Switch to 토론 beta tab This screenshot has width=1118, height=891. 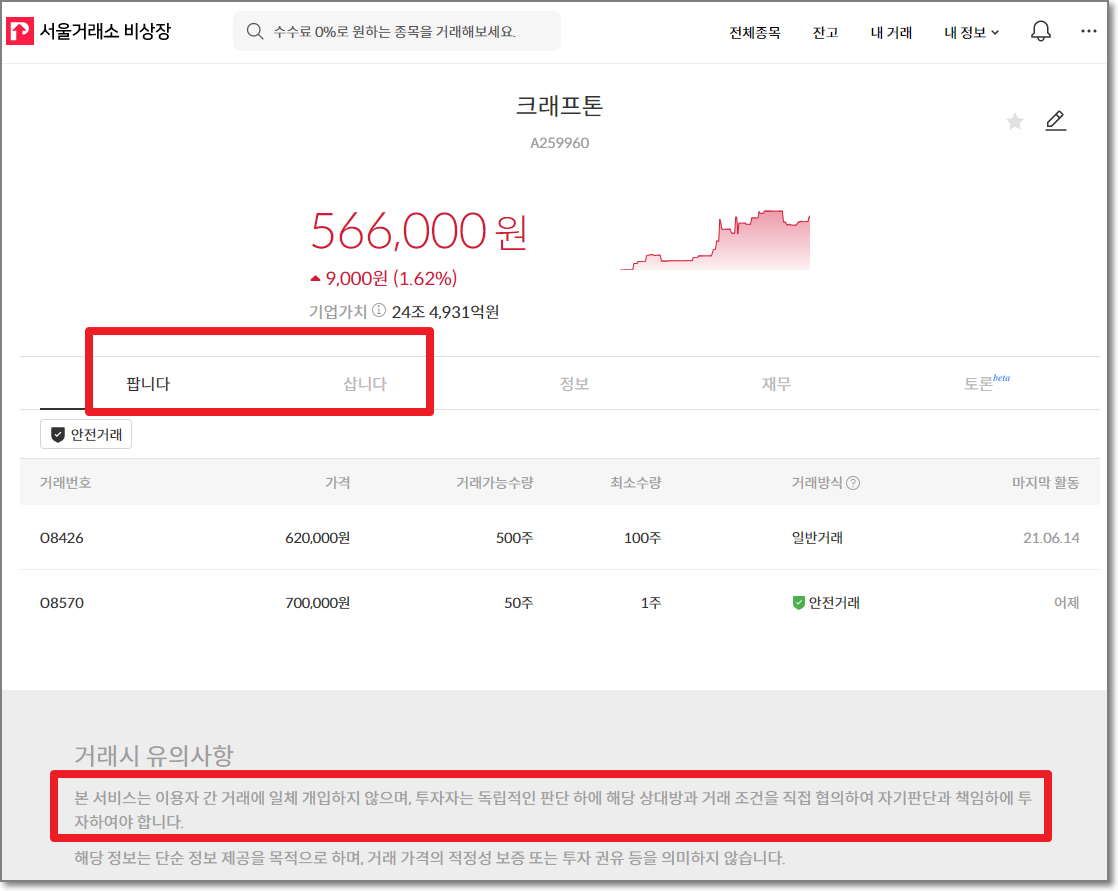[x=987, y=383]
